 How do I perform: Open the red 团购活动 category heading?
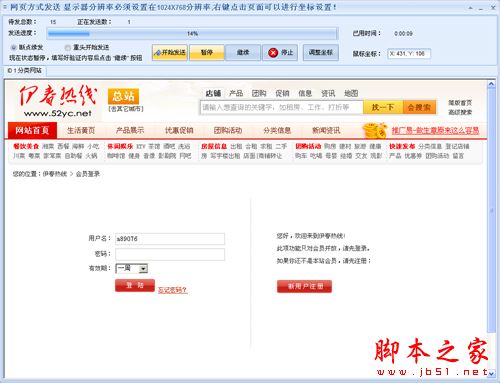click(308, 146)
